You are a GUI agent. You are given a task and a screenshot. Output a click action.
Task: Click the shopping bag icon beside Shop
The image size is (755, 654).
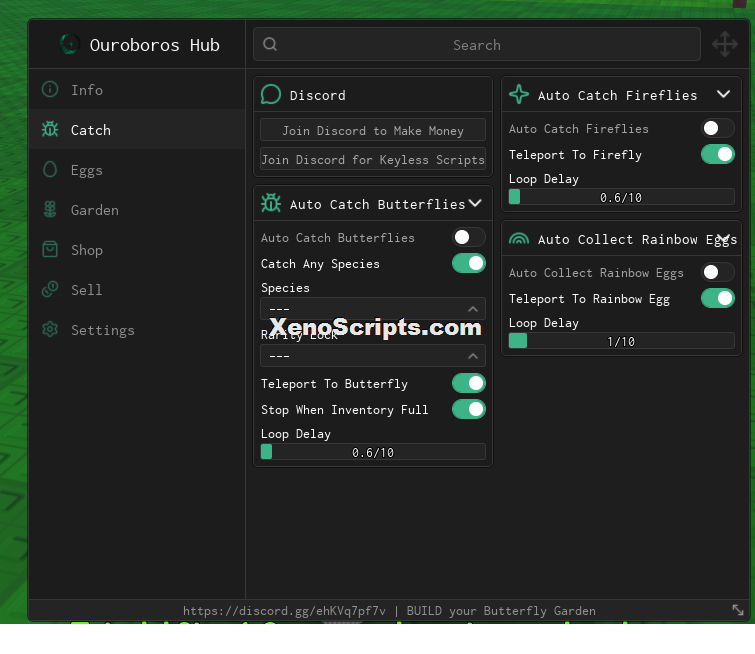pos(50,249)
